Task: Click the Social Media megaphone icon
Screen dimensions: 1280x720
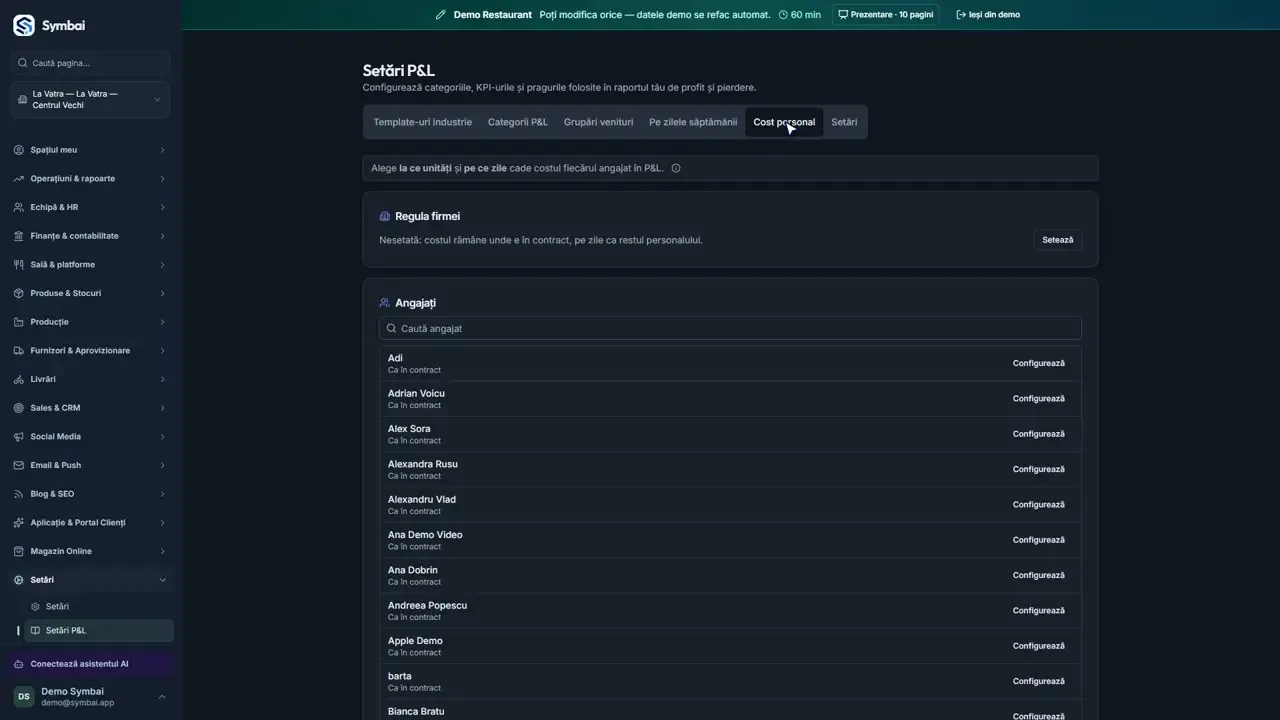Action: (x=19, y=437)
